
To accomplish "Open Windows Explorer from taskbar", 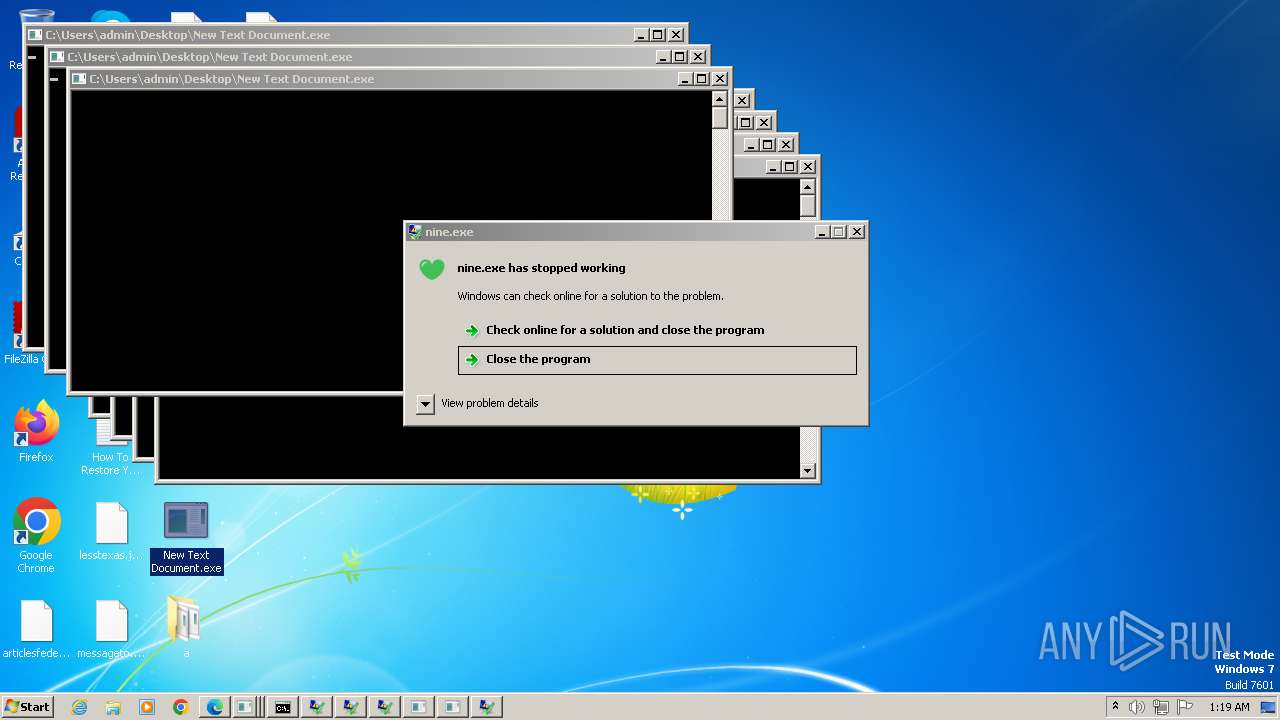I will point(113,707).
